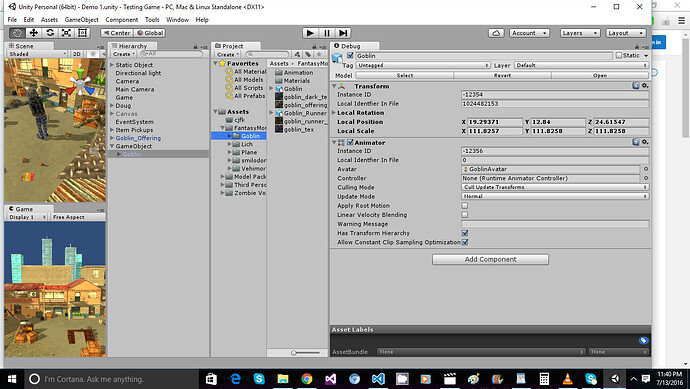
Task: Open the Hierarchy Create menu button
Action: click(124, 54)
